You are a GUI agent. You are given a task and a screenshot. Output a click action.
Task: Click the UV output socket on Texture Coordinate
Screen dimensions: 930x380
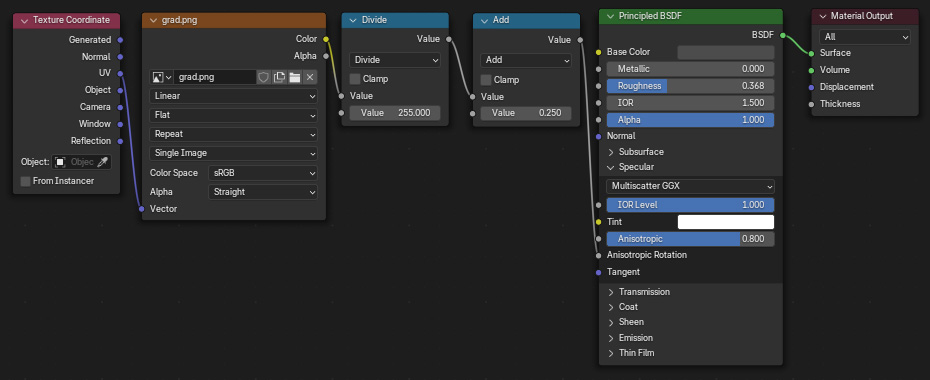pyautogui.click(x=120, y=74)
